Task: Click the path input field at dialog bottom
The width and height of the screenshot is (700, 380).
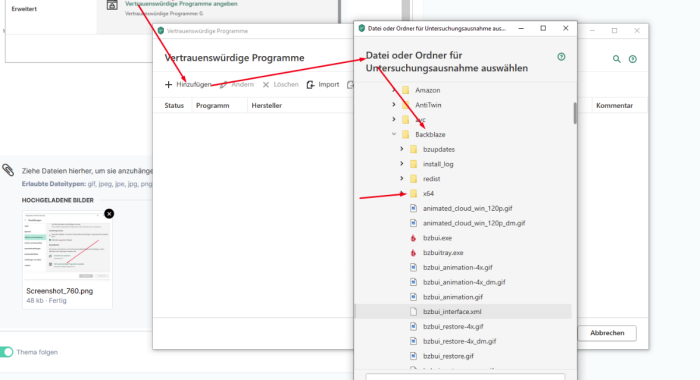Action: tap(465, 377)
